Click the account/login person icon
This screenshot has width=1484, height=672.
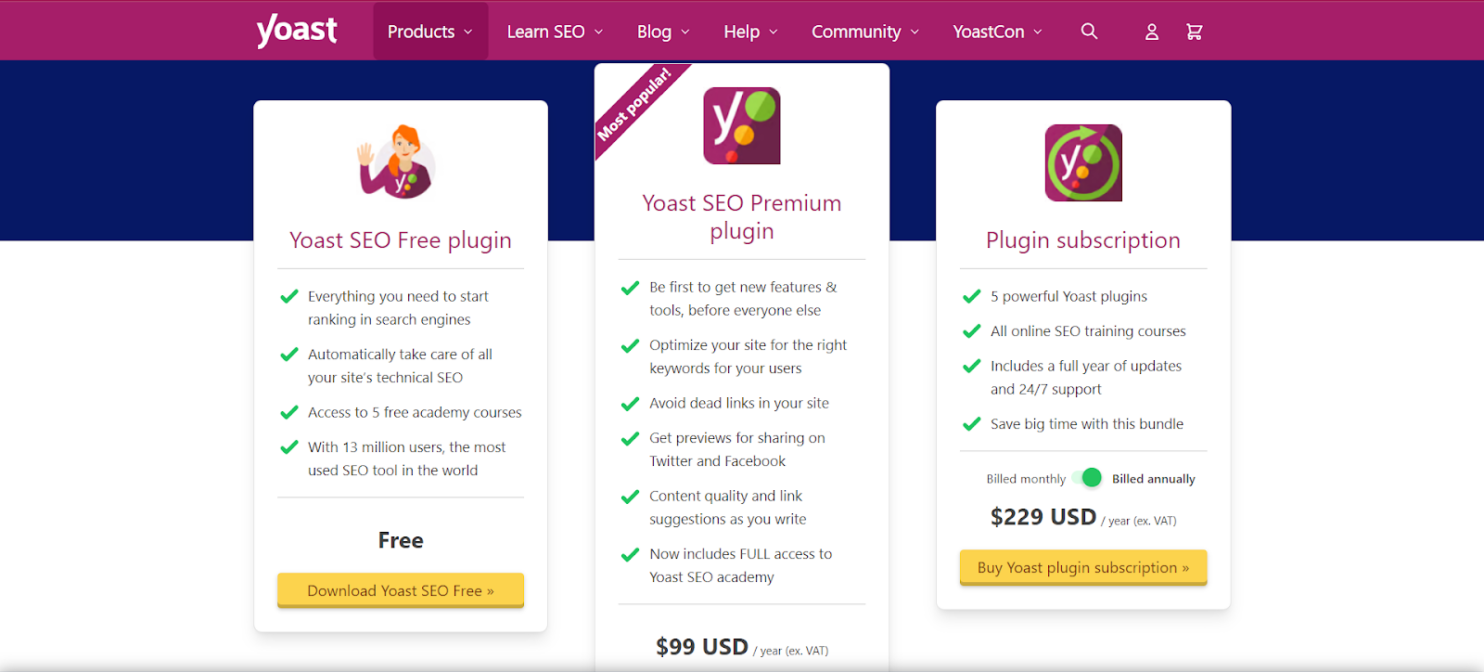[x=1151, y=31]
